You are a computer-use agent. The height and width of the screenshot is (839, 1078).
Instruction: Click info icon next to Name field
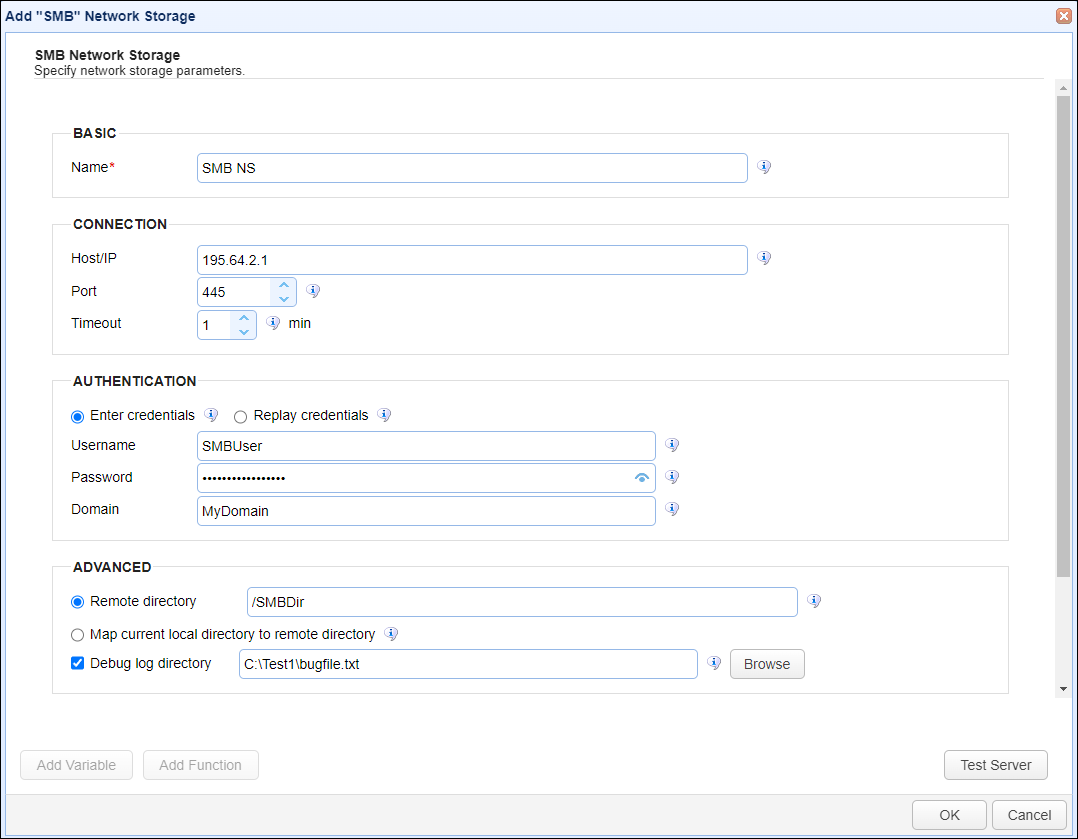coord(764,166)
